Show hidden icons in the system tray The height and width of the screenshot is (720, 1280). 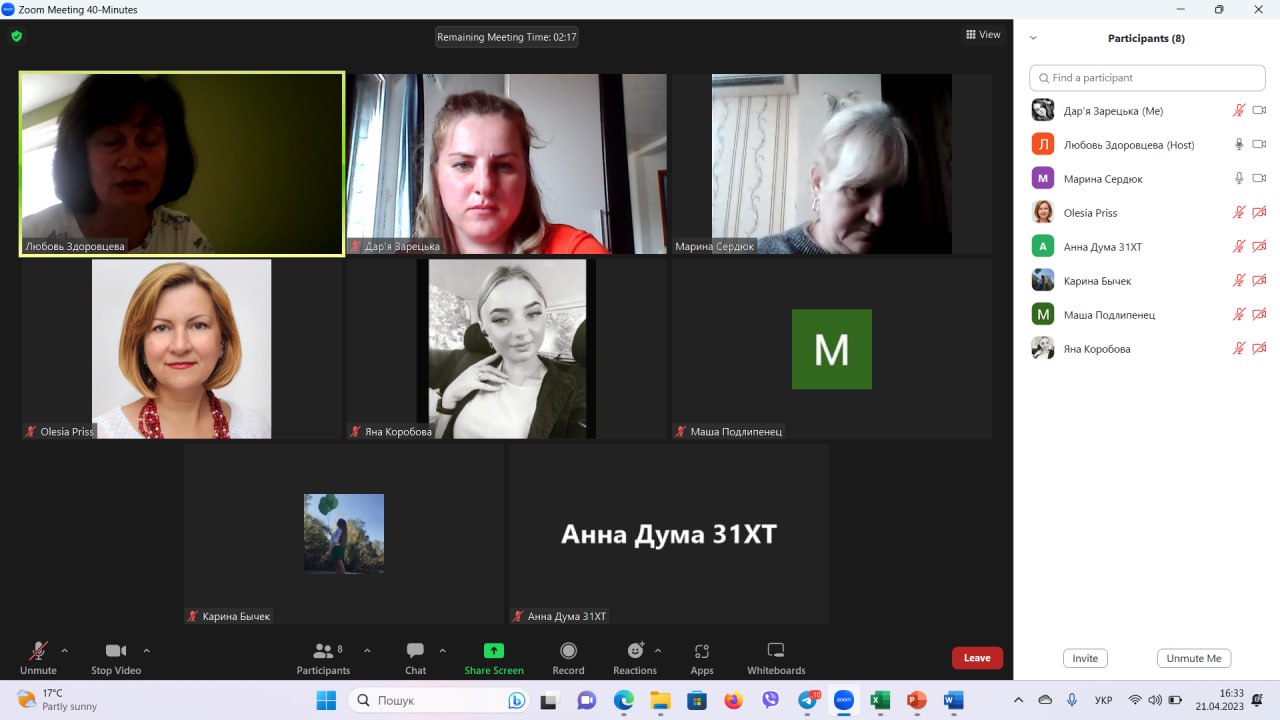pos(1018,700)
